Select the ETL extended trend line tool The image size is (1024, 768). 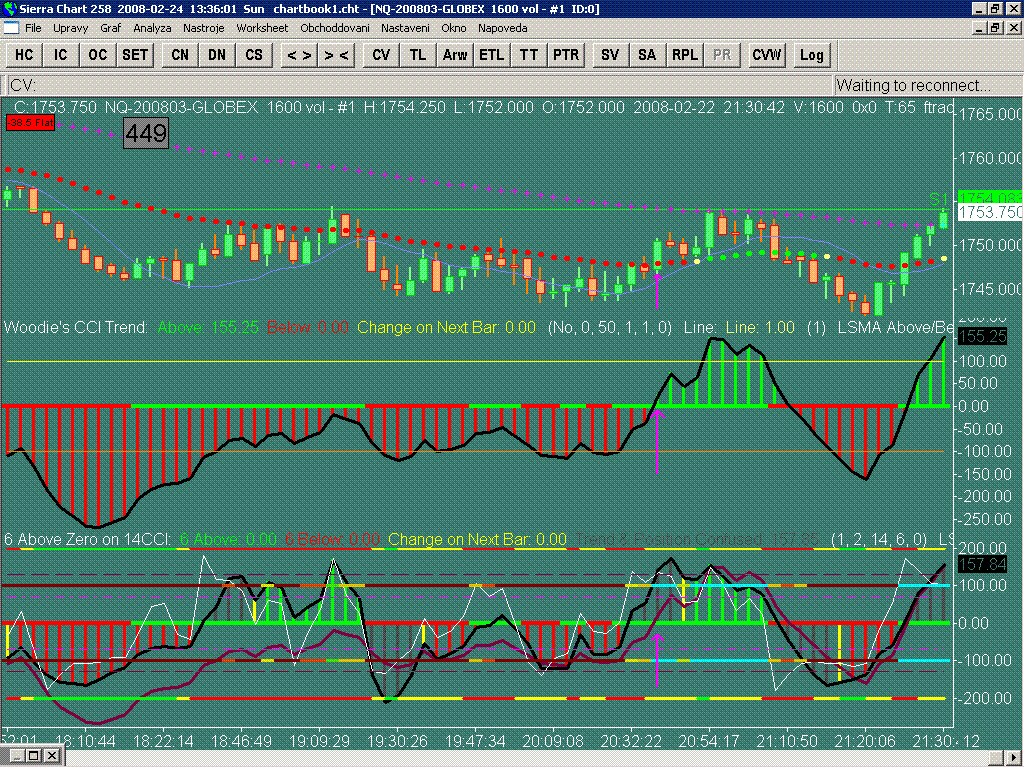tap(492, 55)
